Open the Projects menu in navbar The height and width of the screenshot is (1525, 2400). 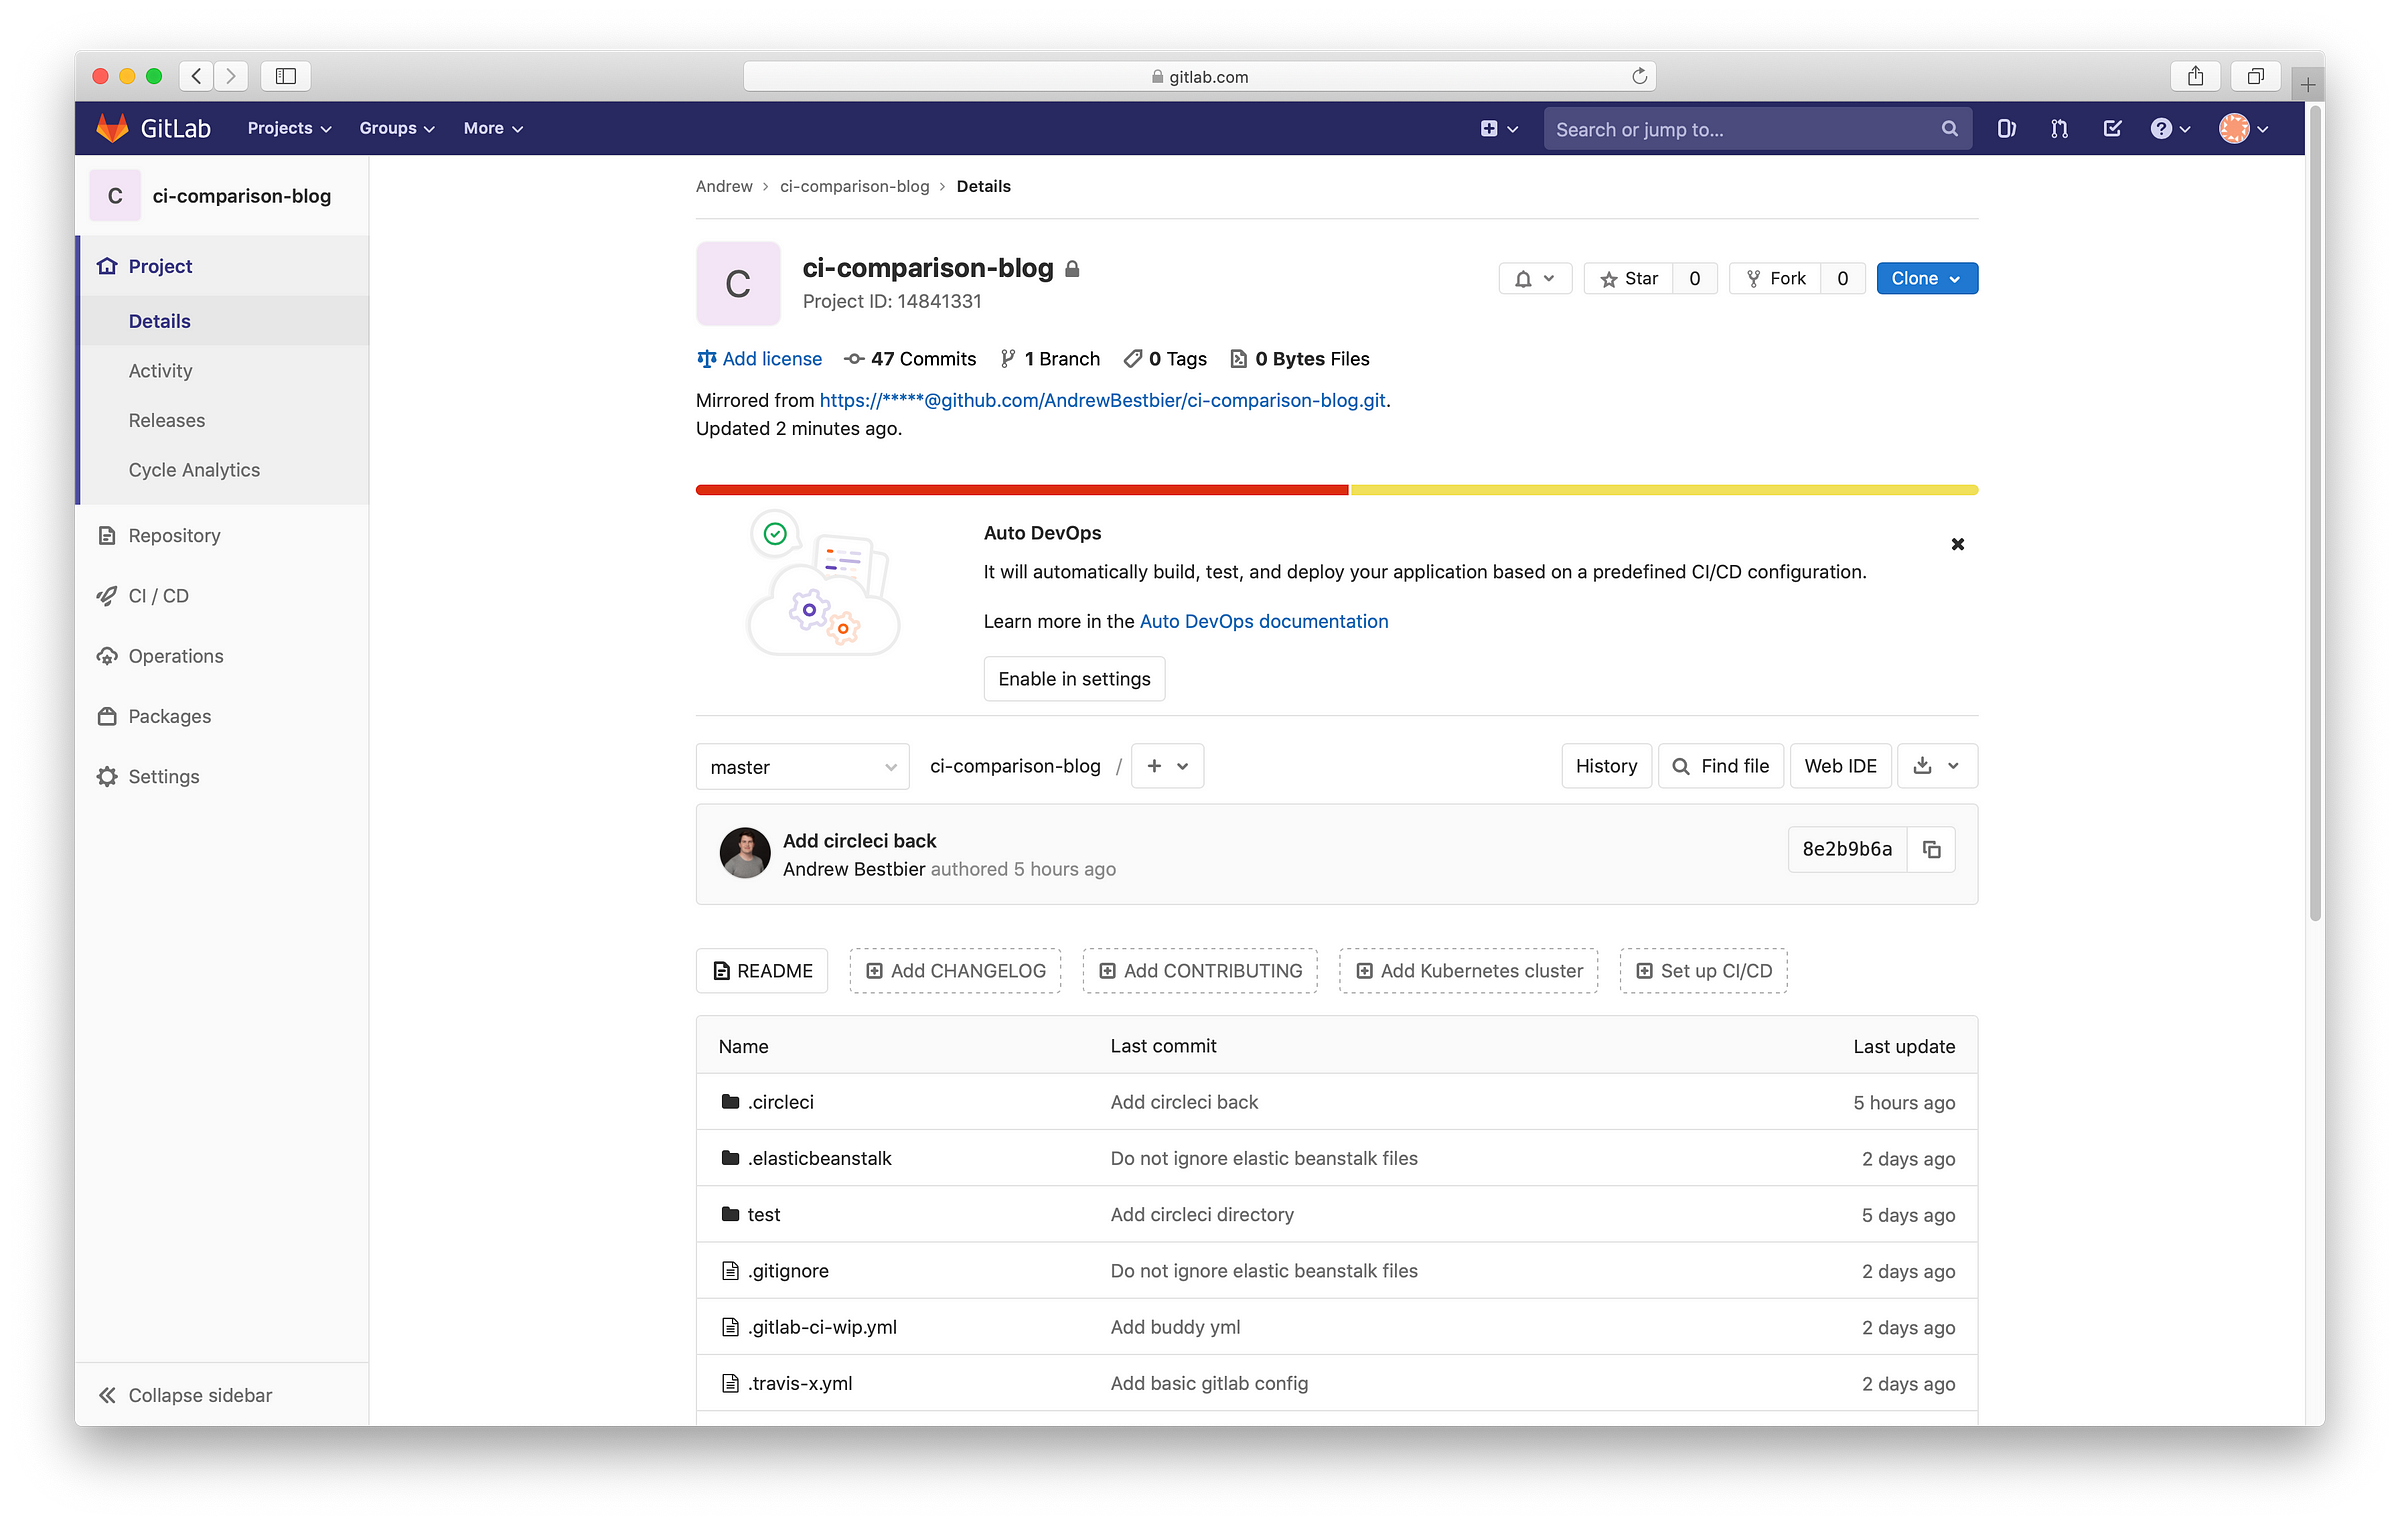(289, 129)
